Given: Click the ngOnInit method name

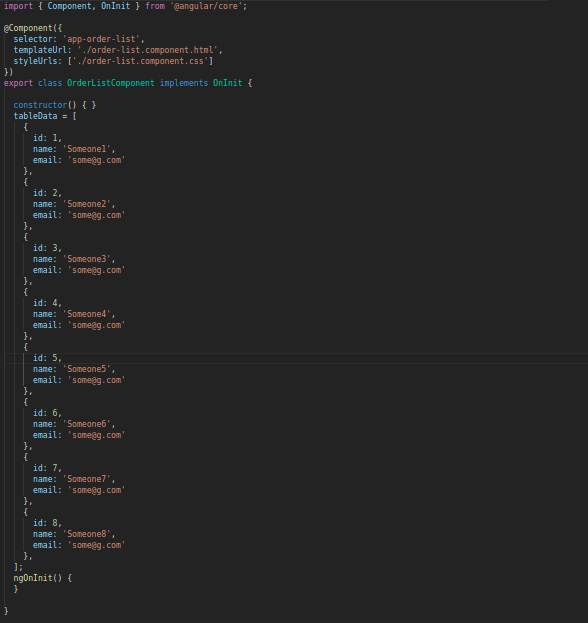Looking at the screenshot, I should (x=33, y=578).
